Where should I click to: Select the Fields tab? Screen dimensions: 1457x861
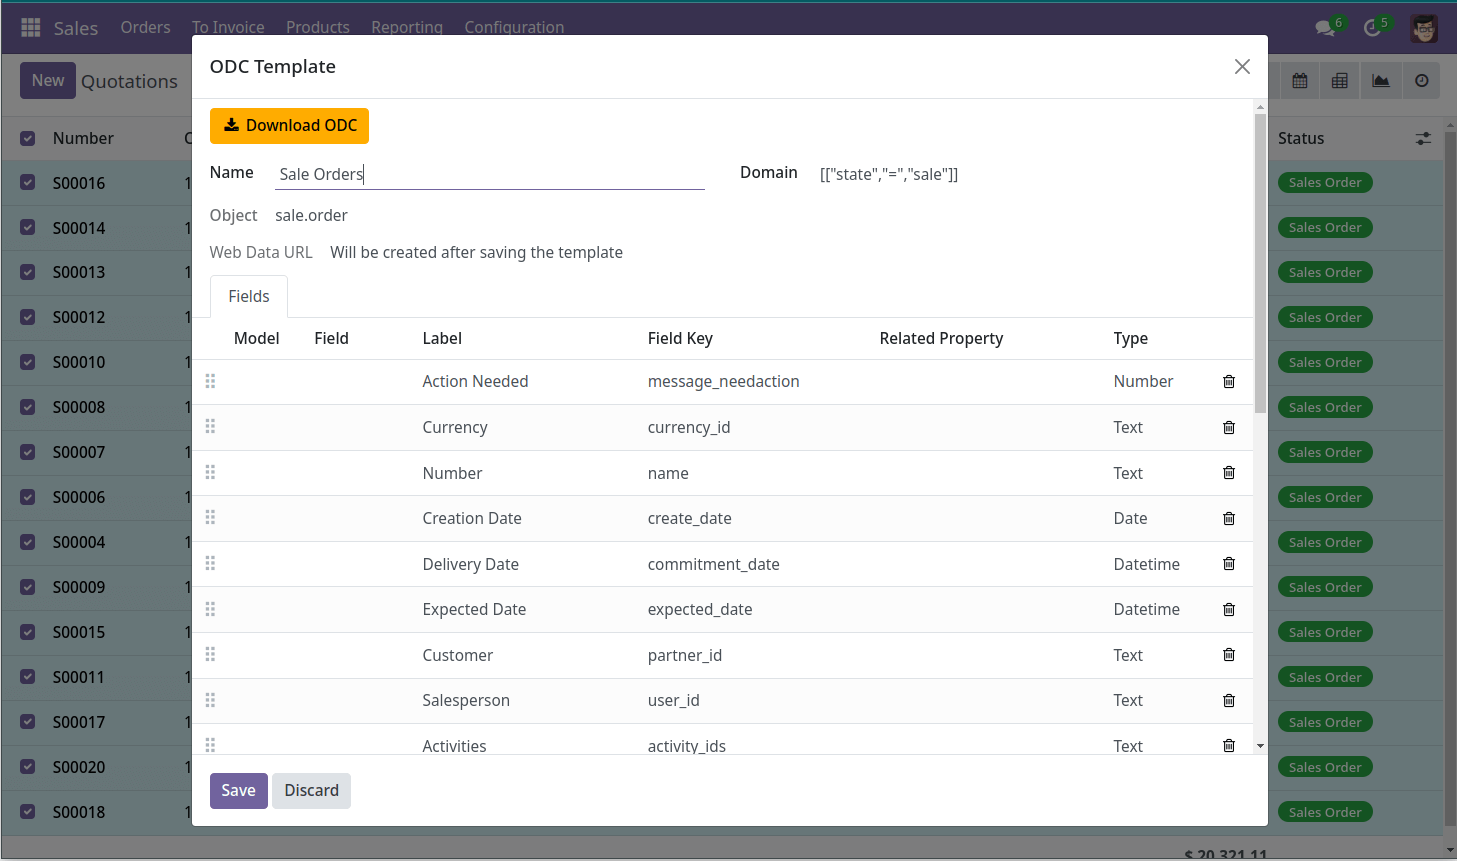[249, 297]
